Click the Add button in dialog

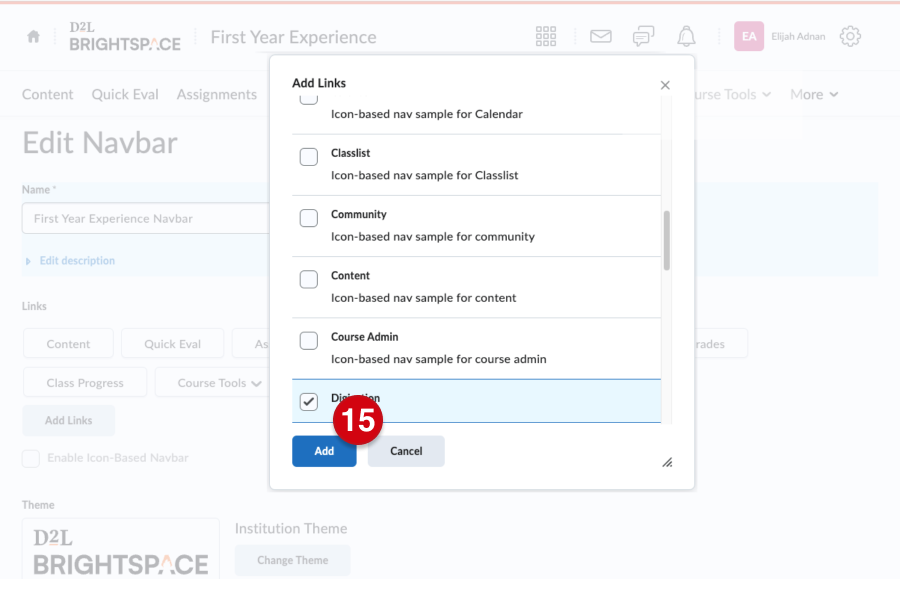[324, 451]
